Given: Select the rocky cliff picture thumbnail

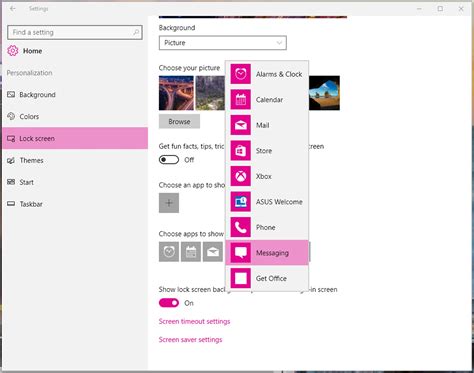Looking at the screenshot, I should 210,93.
